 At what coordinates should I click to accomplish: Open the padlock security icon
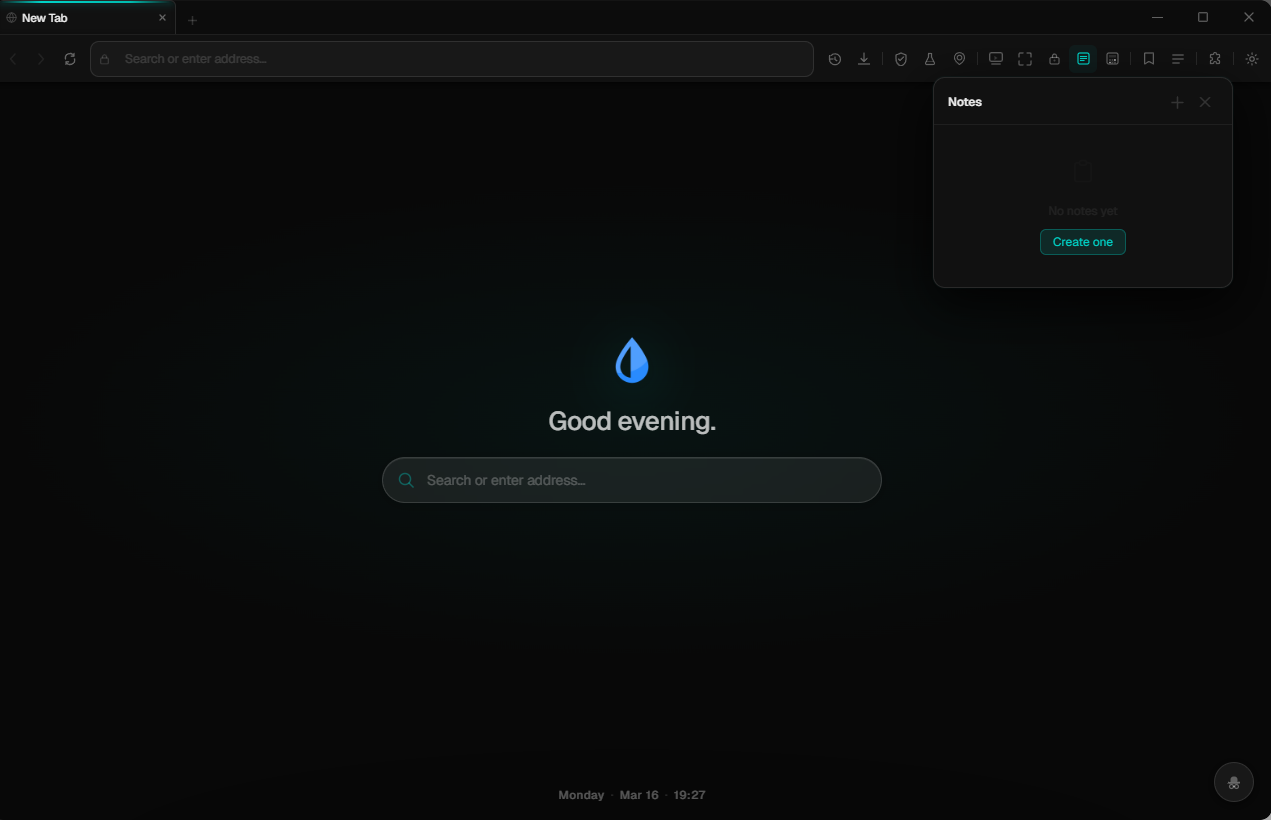1054,58
